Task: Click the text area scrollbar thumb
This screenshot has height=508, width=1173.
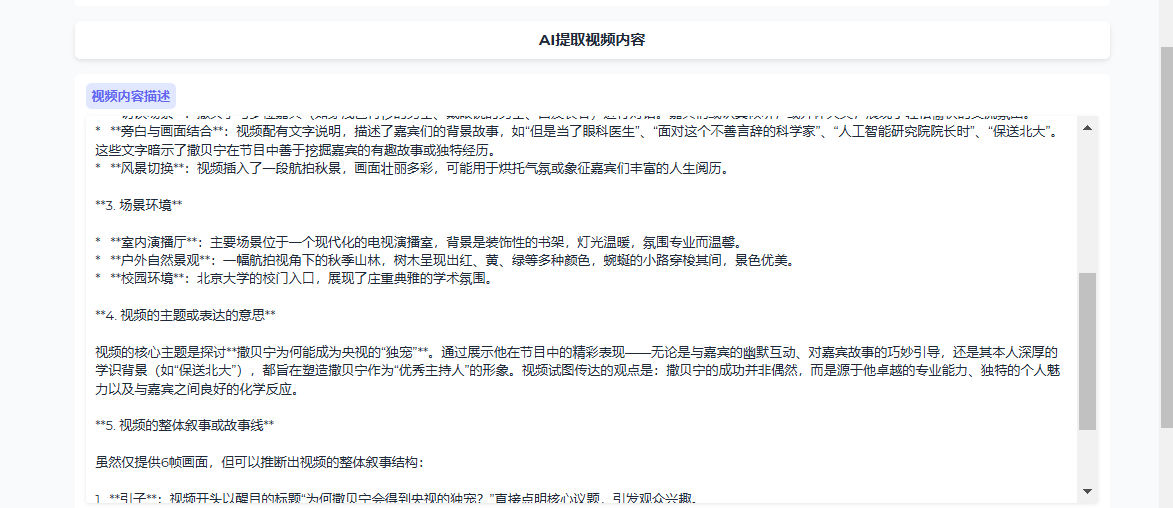Action: click(1087, 350)
